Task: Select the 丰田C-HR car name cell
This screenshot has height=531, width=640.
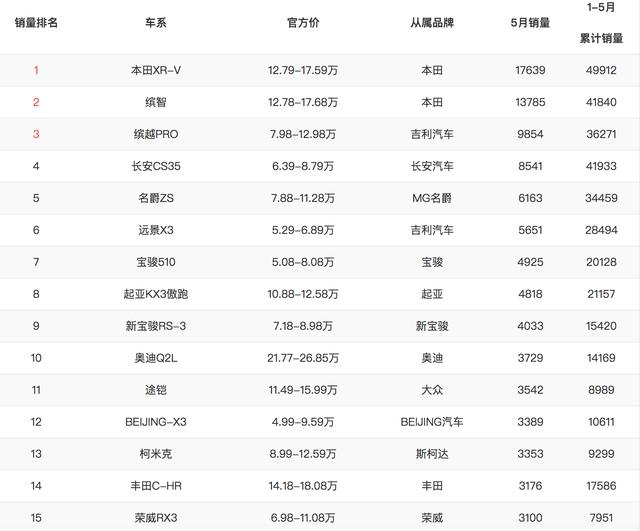Action: point(156,486)
